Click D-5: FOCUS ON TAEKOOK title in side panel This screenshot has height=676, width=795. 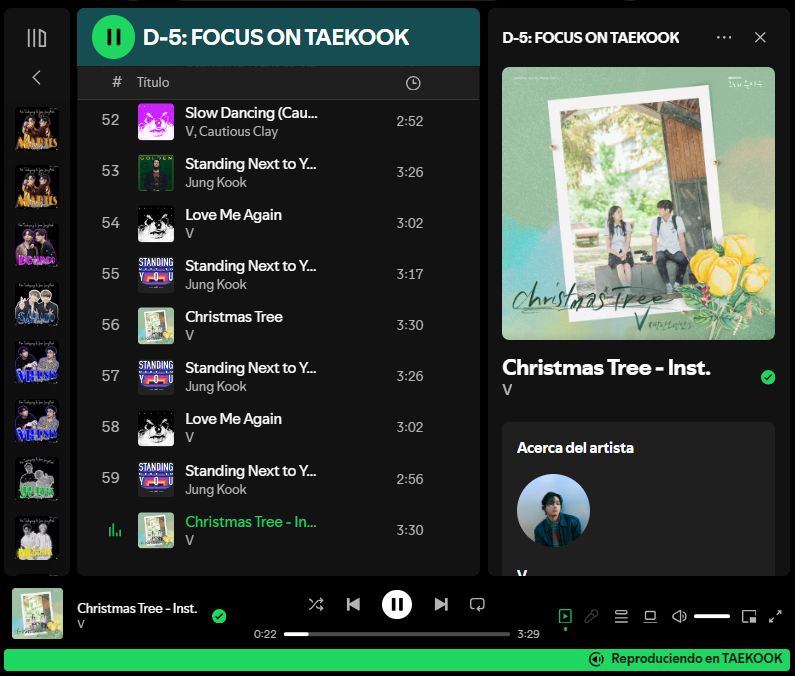point(590,38)
